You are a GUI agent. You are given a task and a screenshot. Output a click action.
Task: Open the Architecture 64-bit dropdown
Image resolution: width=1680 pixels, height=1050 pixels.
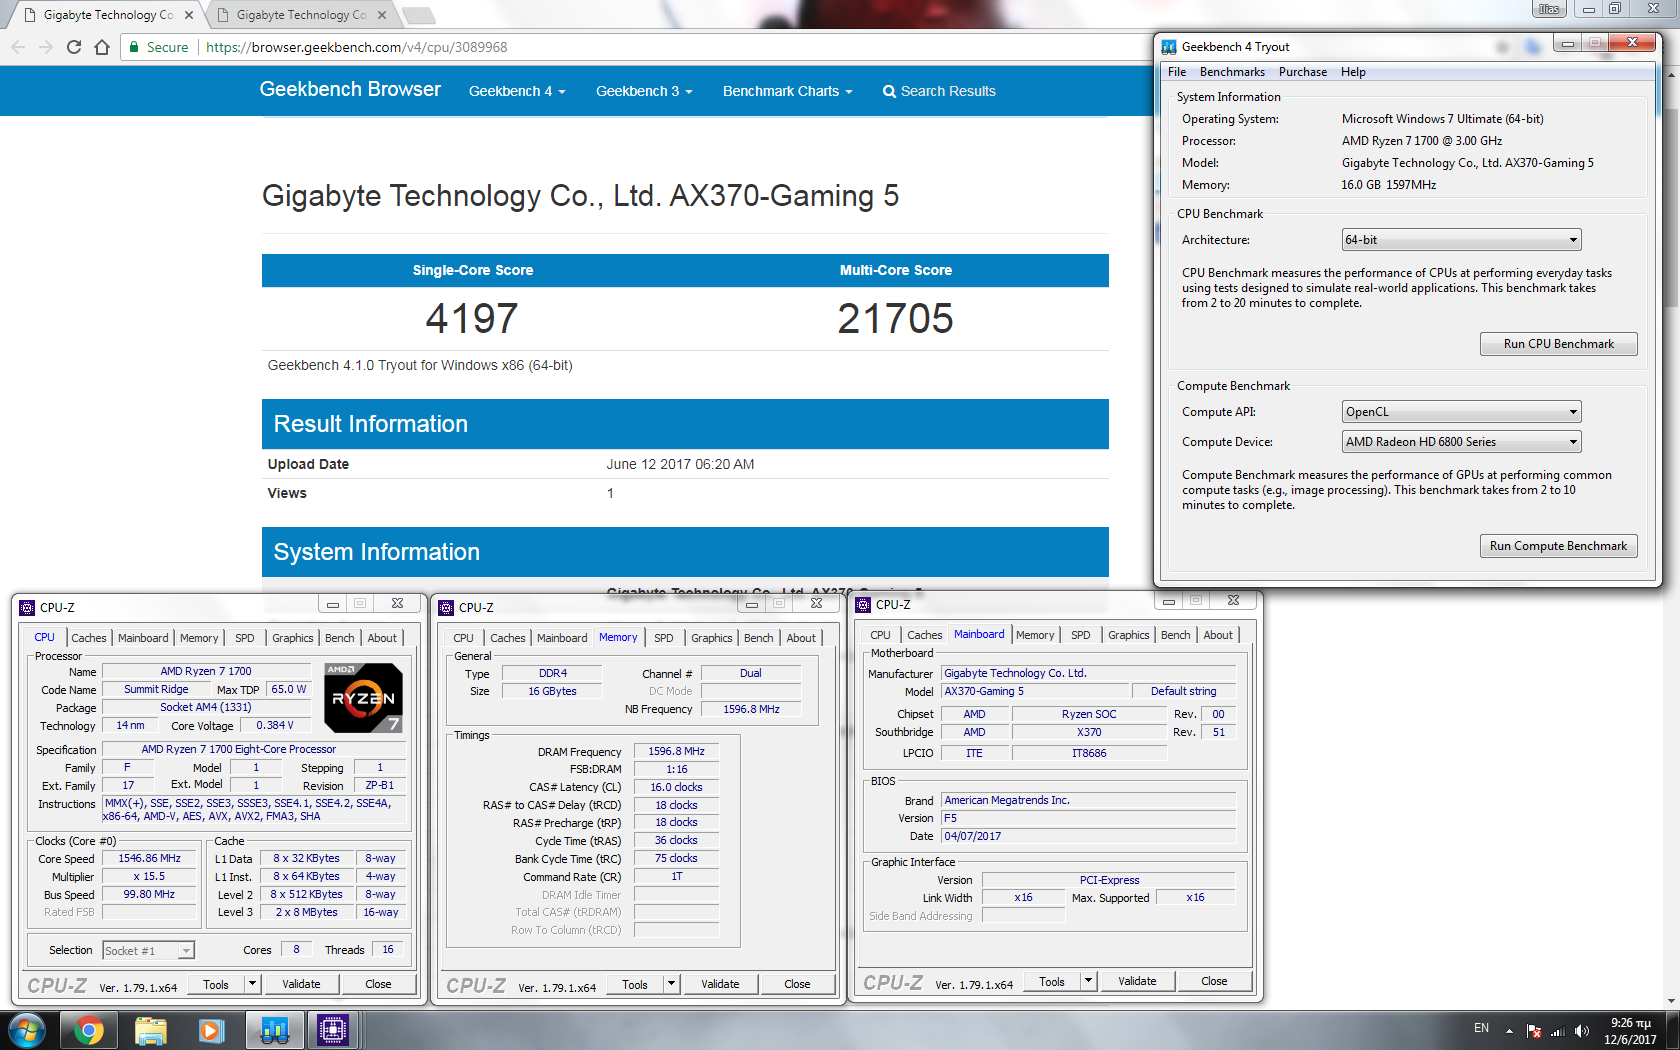[x=1461, y=240]
